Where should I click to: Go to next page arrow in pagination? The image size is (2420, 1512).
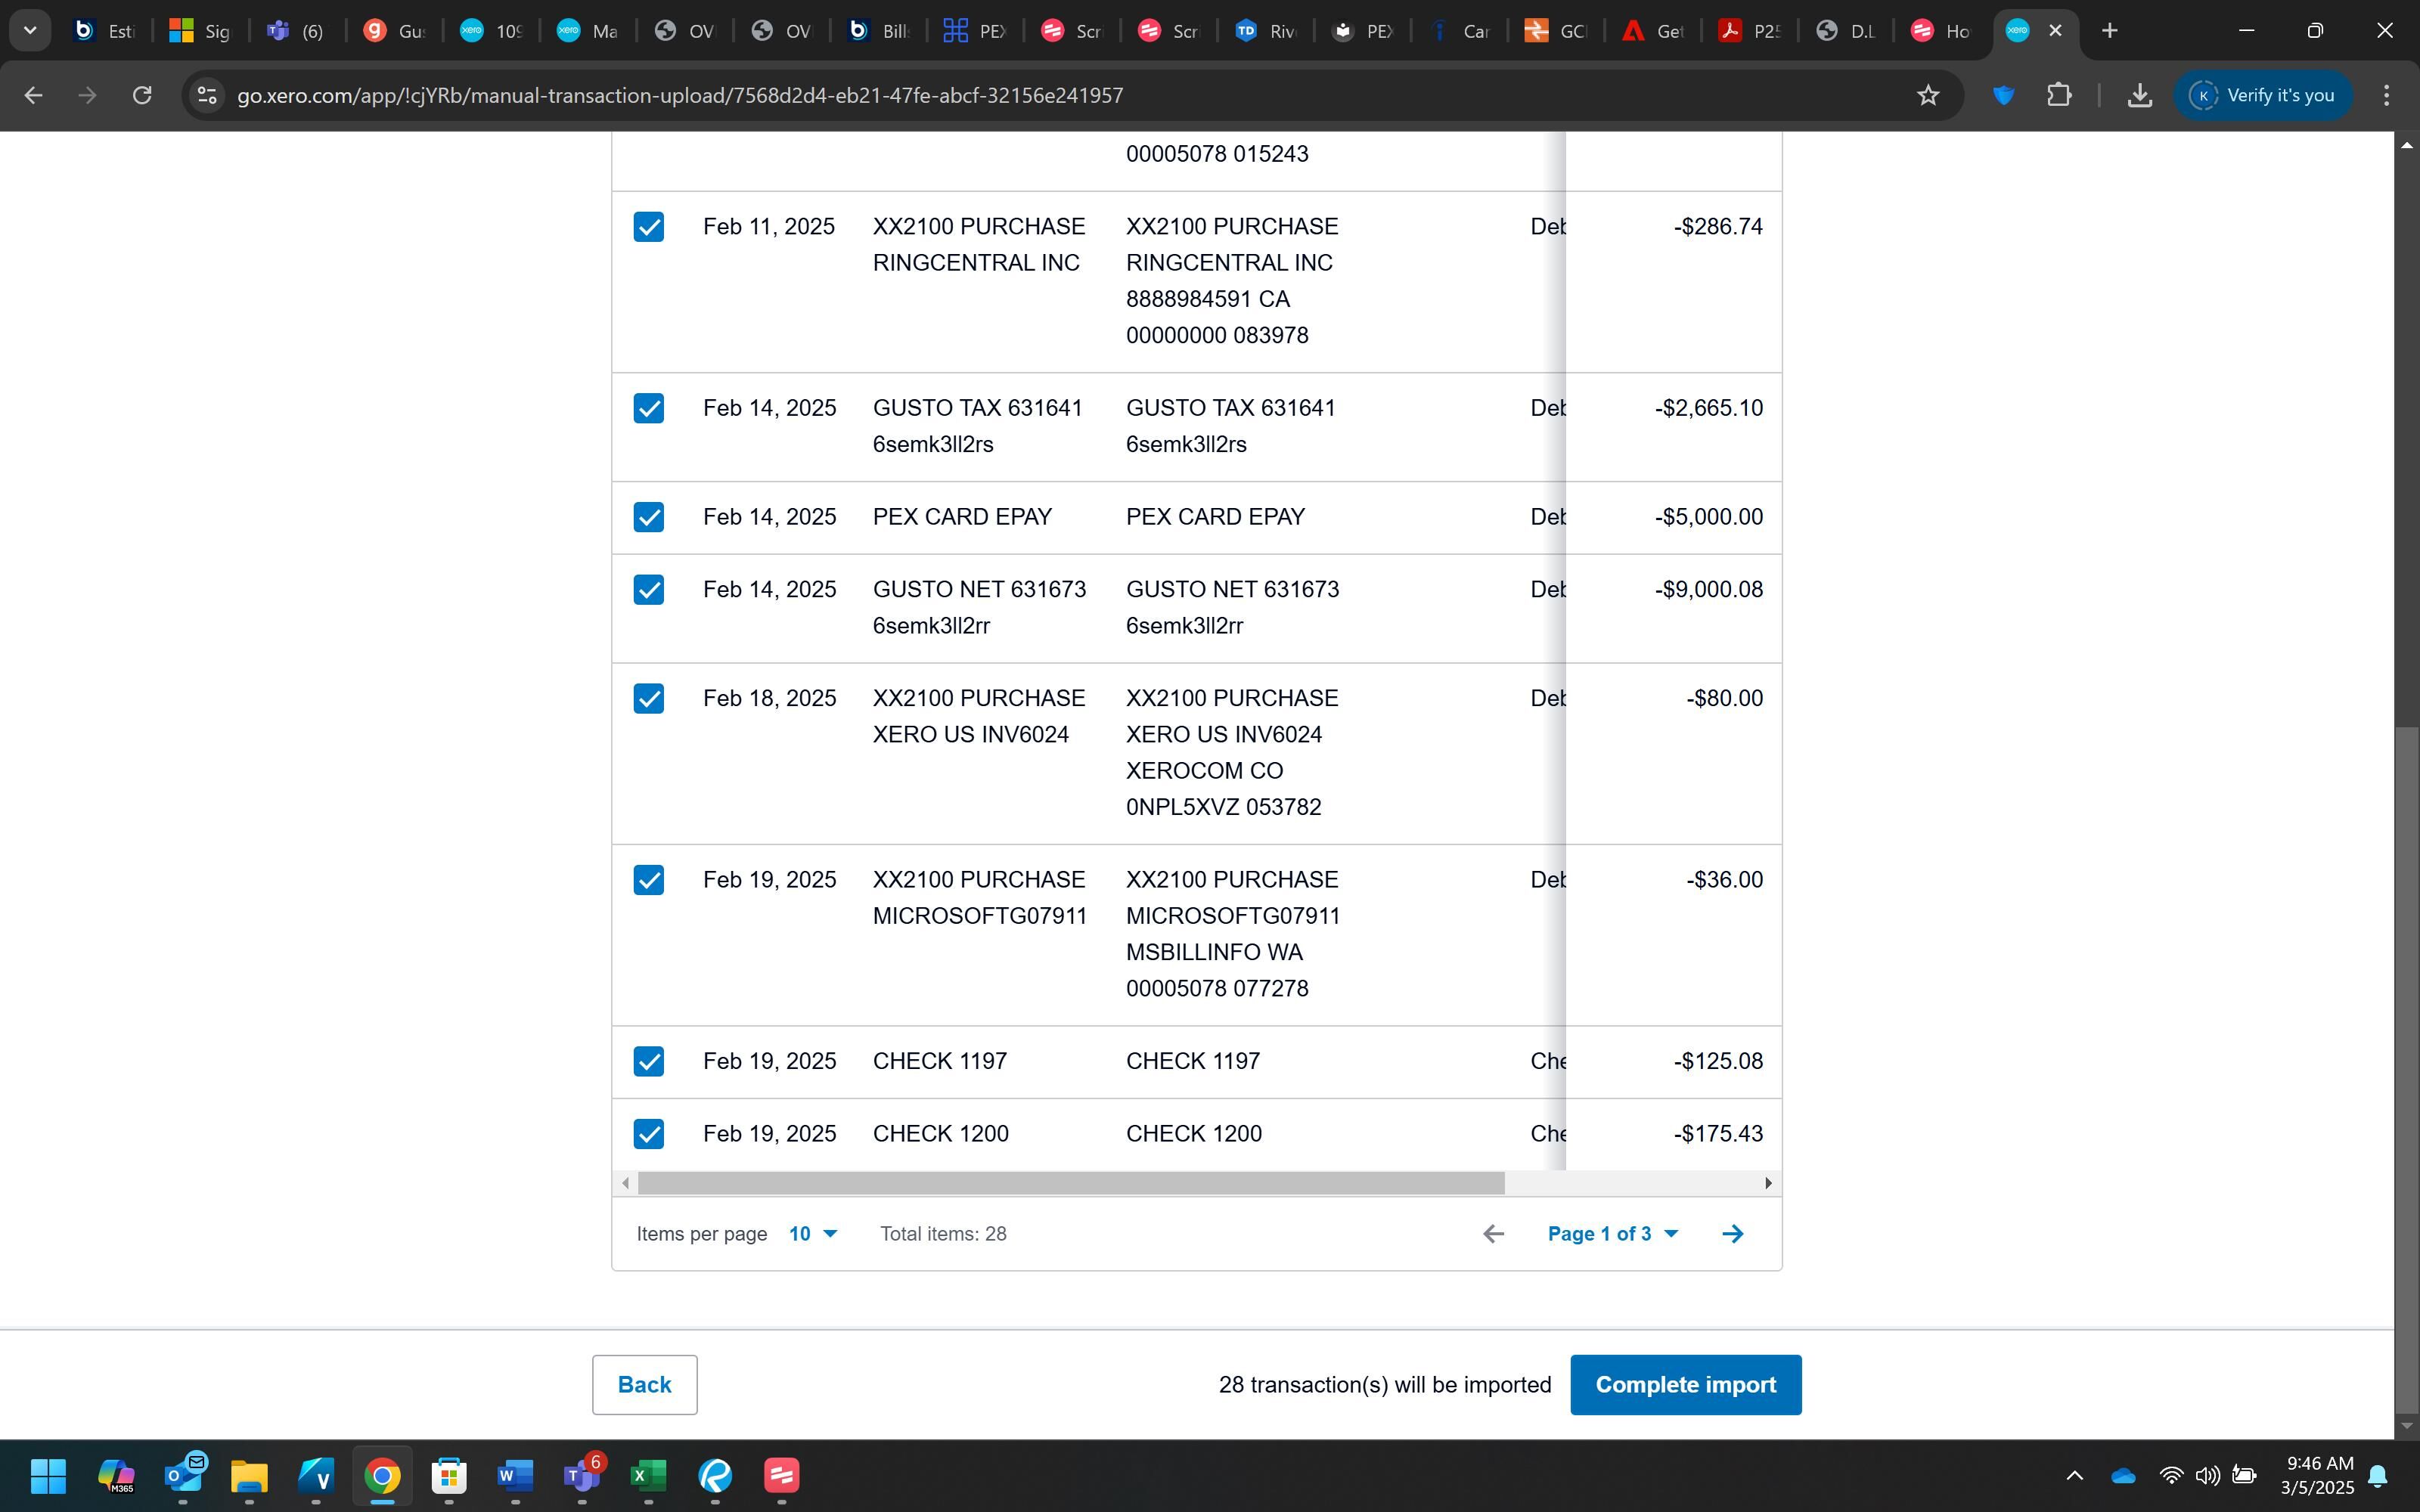coord(1733,1234)
